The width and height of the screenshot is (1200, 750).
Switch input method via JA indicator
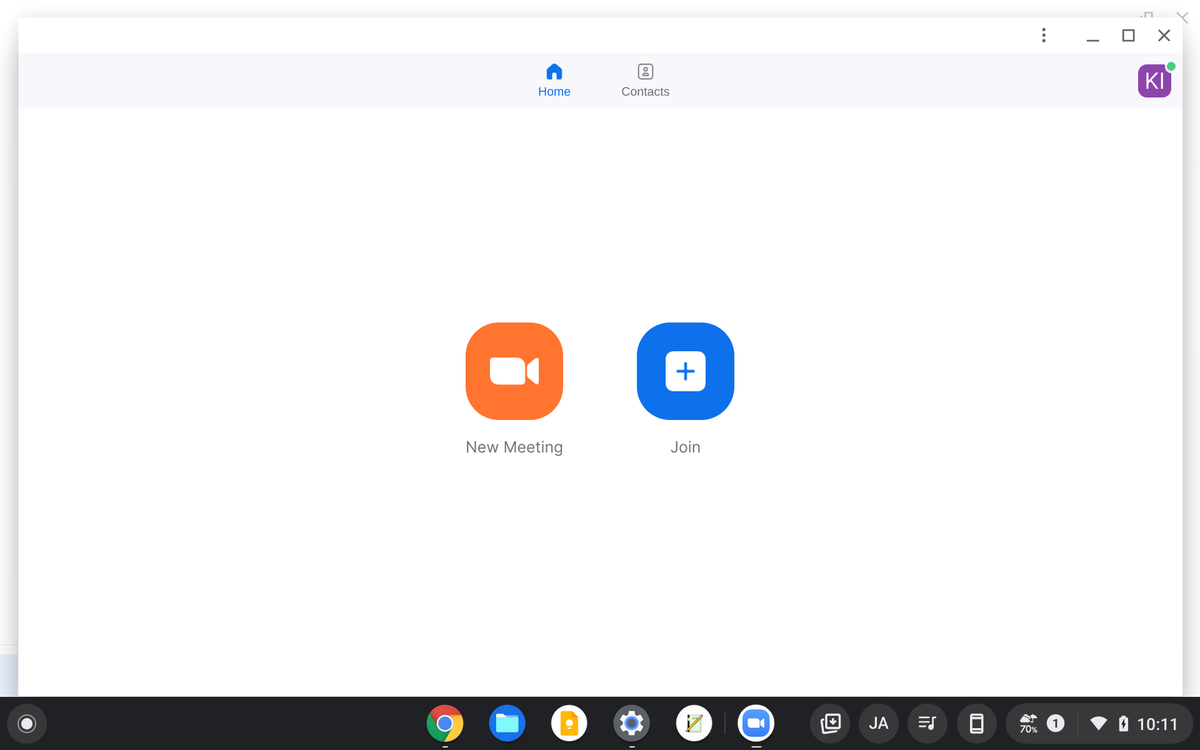[x=879, y=723]
